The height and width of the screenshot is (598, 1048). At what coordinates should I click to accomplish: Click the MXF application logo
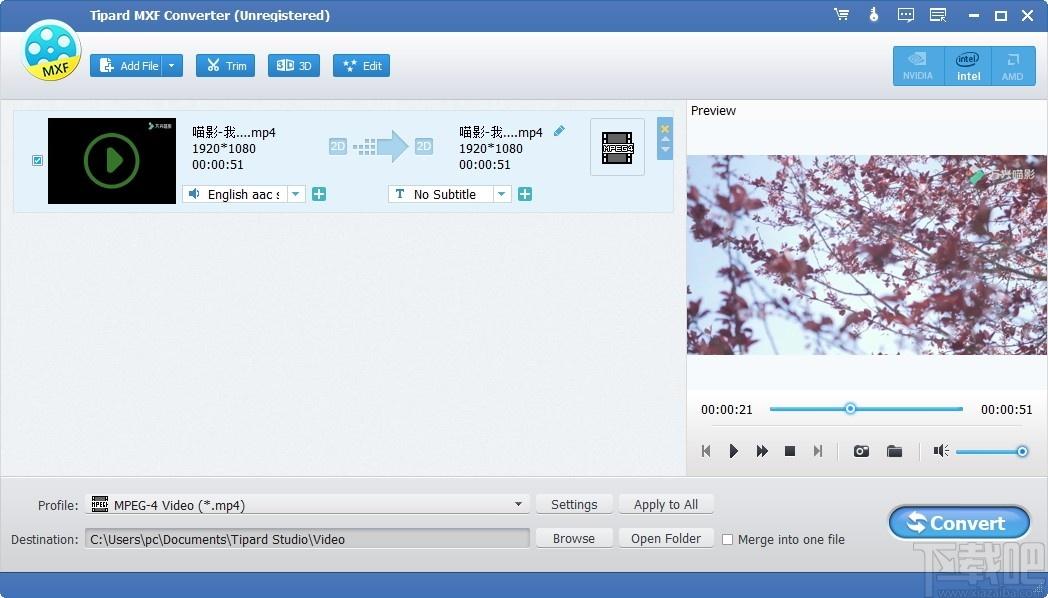(x=51, y=51)
